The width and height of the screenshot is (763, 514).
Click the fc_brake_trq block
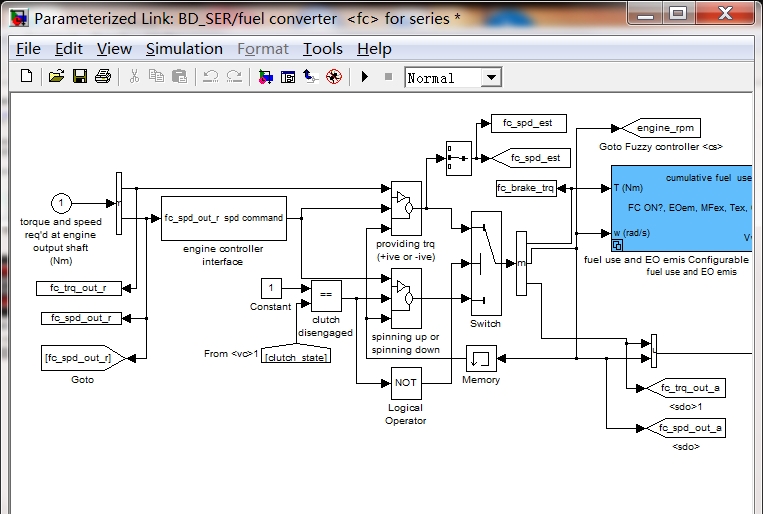coord(526,188)
